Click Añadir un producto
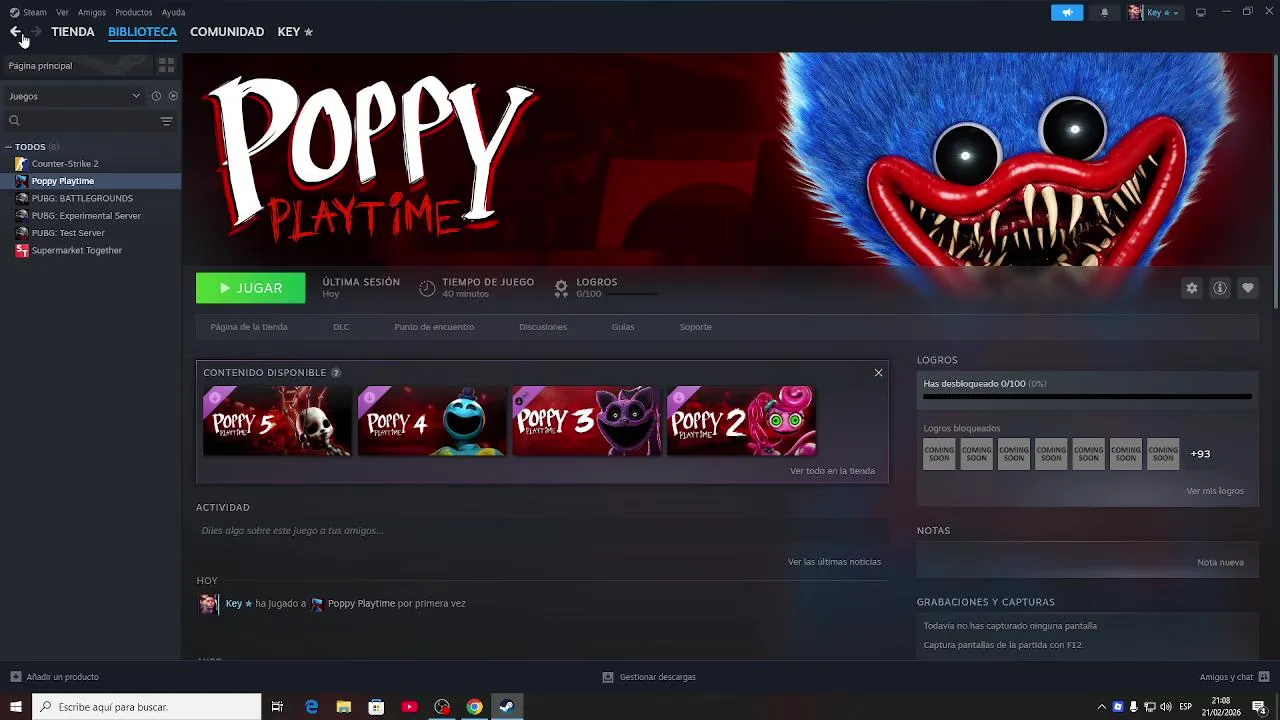1280x720 pixels. (x=54, y=677)
